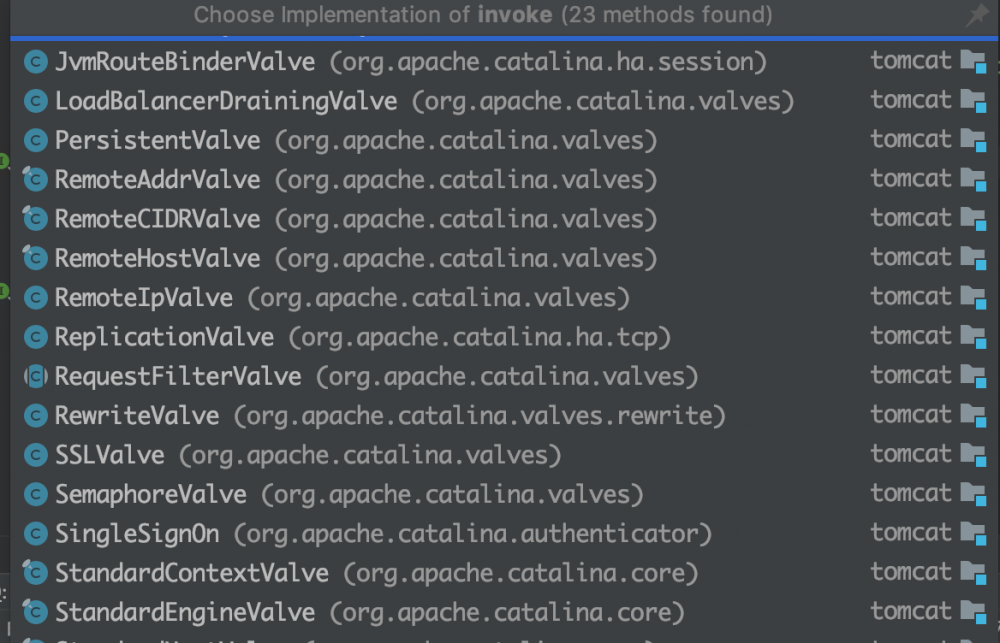Select RemoteCIDRValve from the list
Viewport: 1000px width, 643px height.
tap(157, 219)
